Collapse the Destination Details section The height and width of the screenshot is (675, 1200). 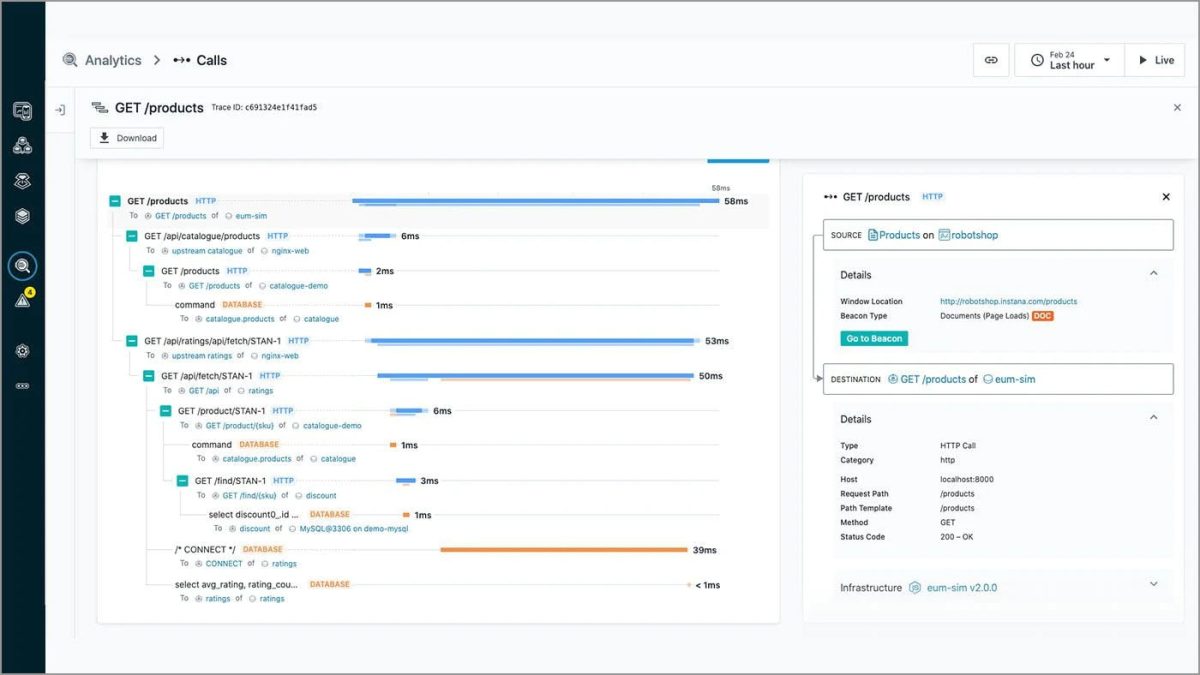coord(1154,418)
